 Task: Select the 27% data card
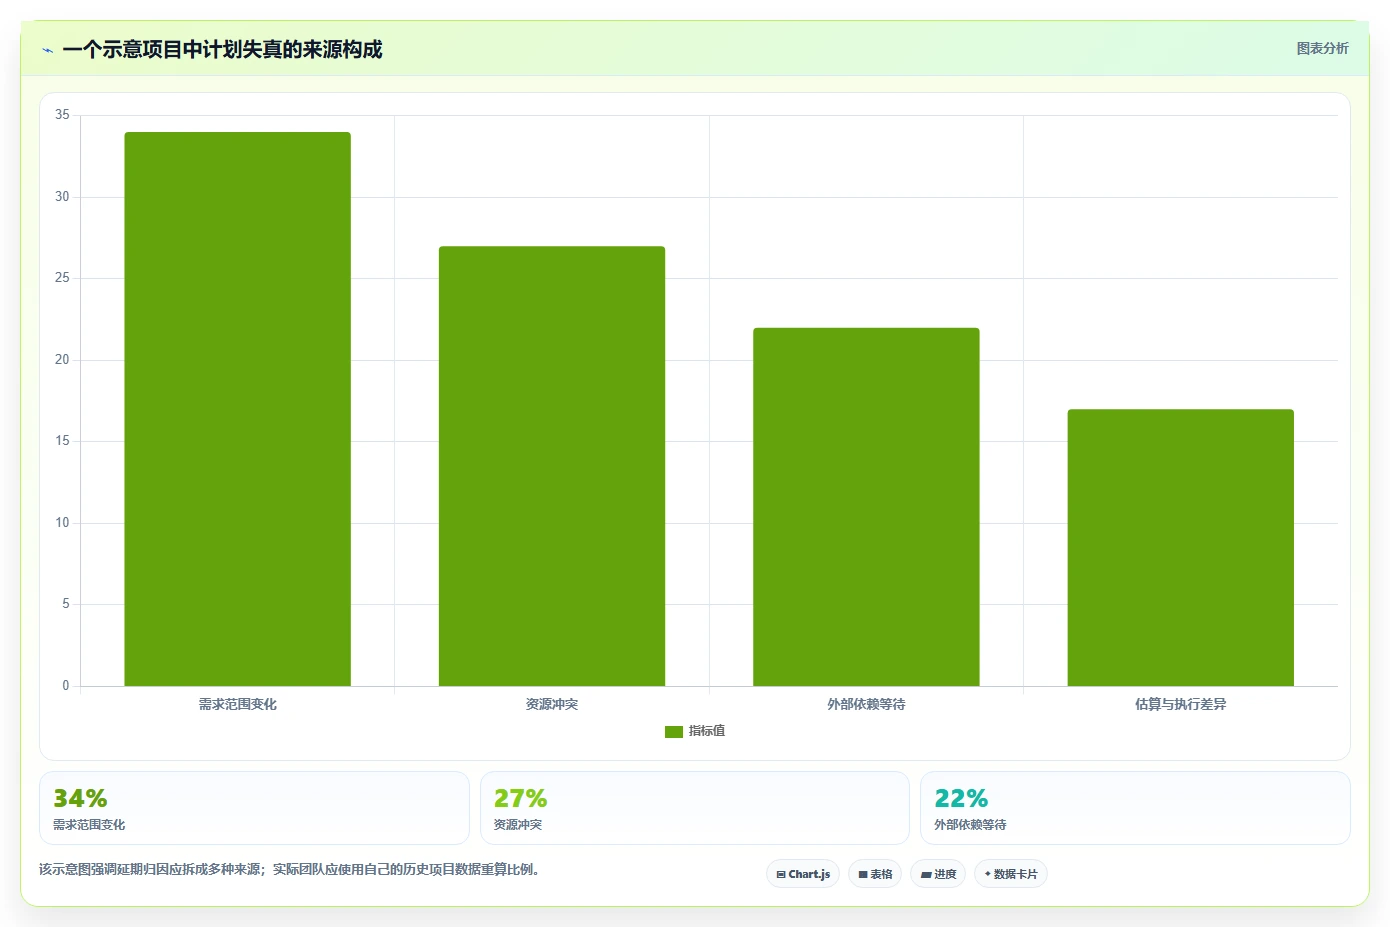point(695,808)
